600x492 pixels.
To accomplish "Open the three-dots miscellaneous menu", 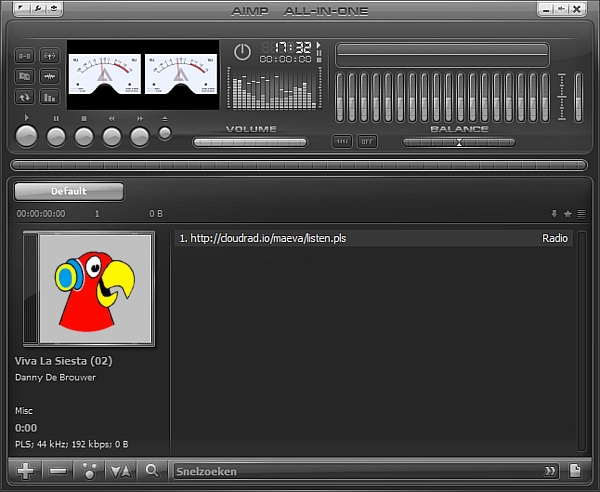I will (x=90, y=471).
